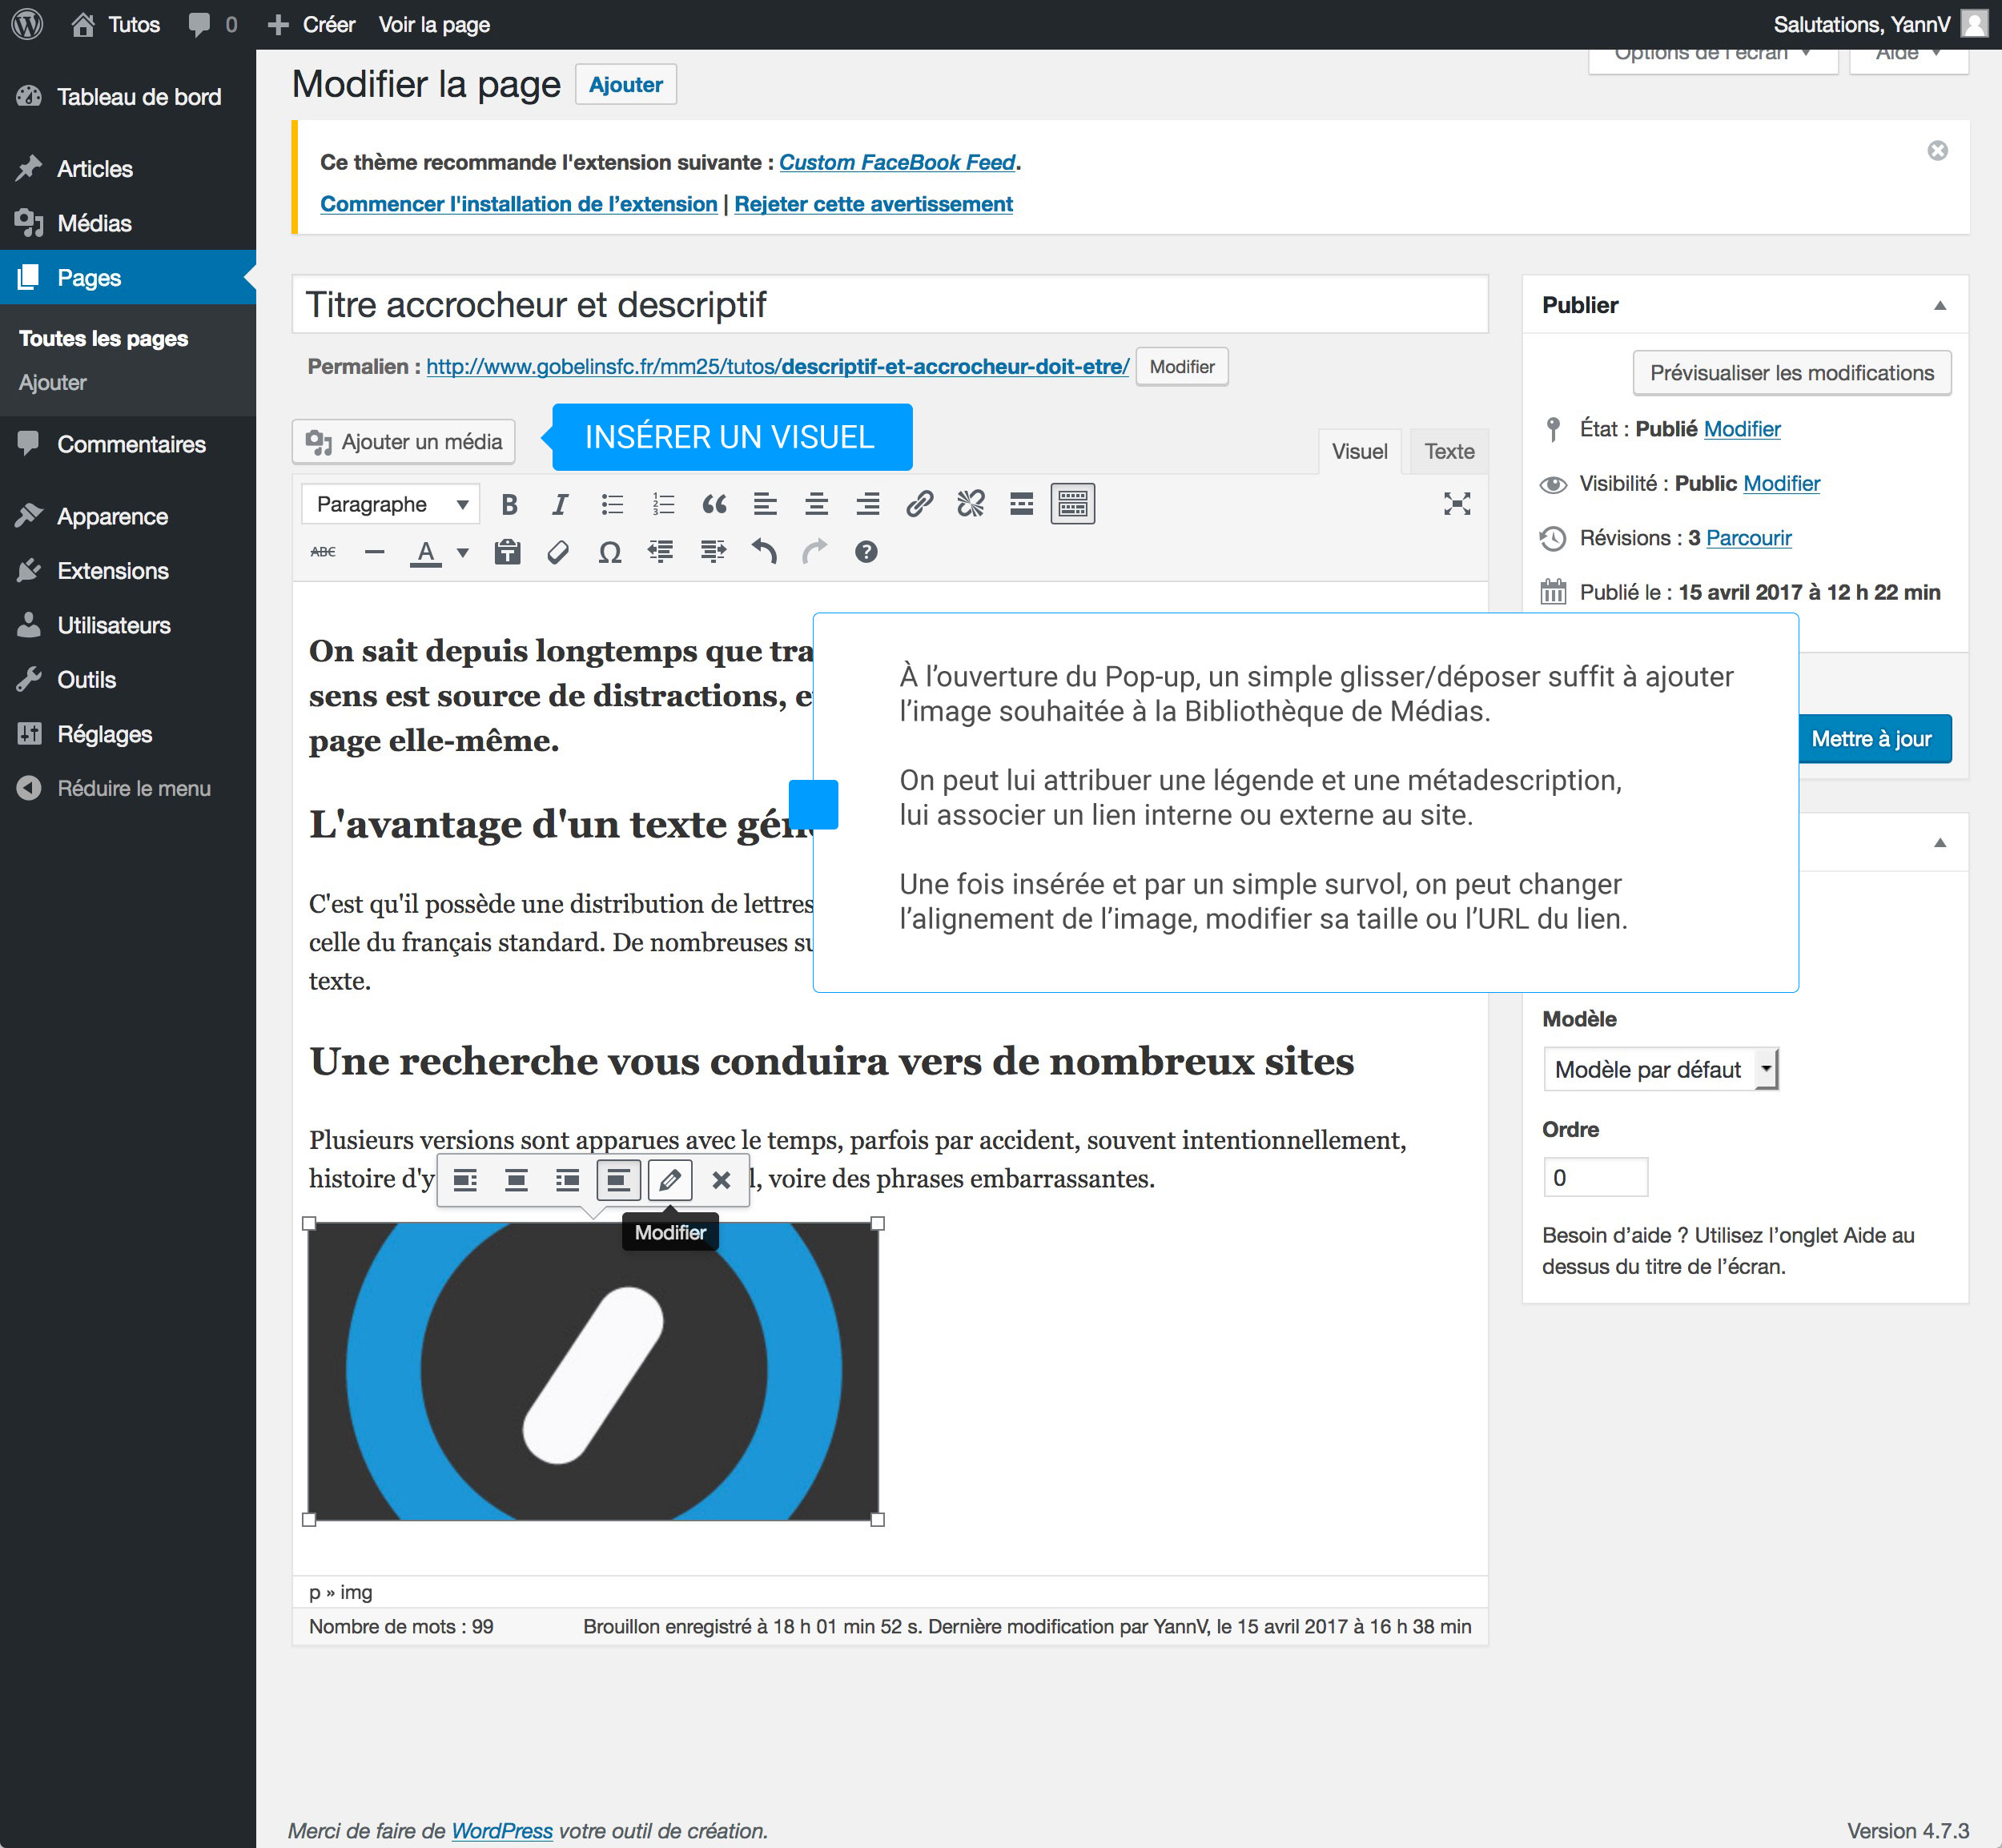Decrease paragraph indent

pos(661,552)
